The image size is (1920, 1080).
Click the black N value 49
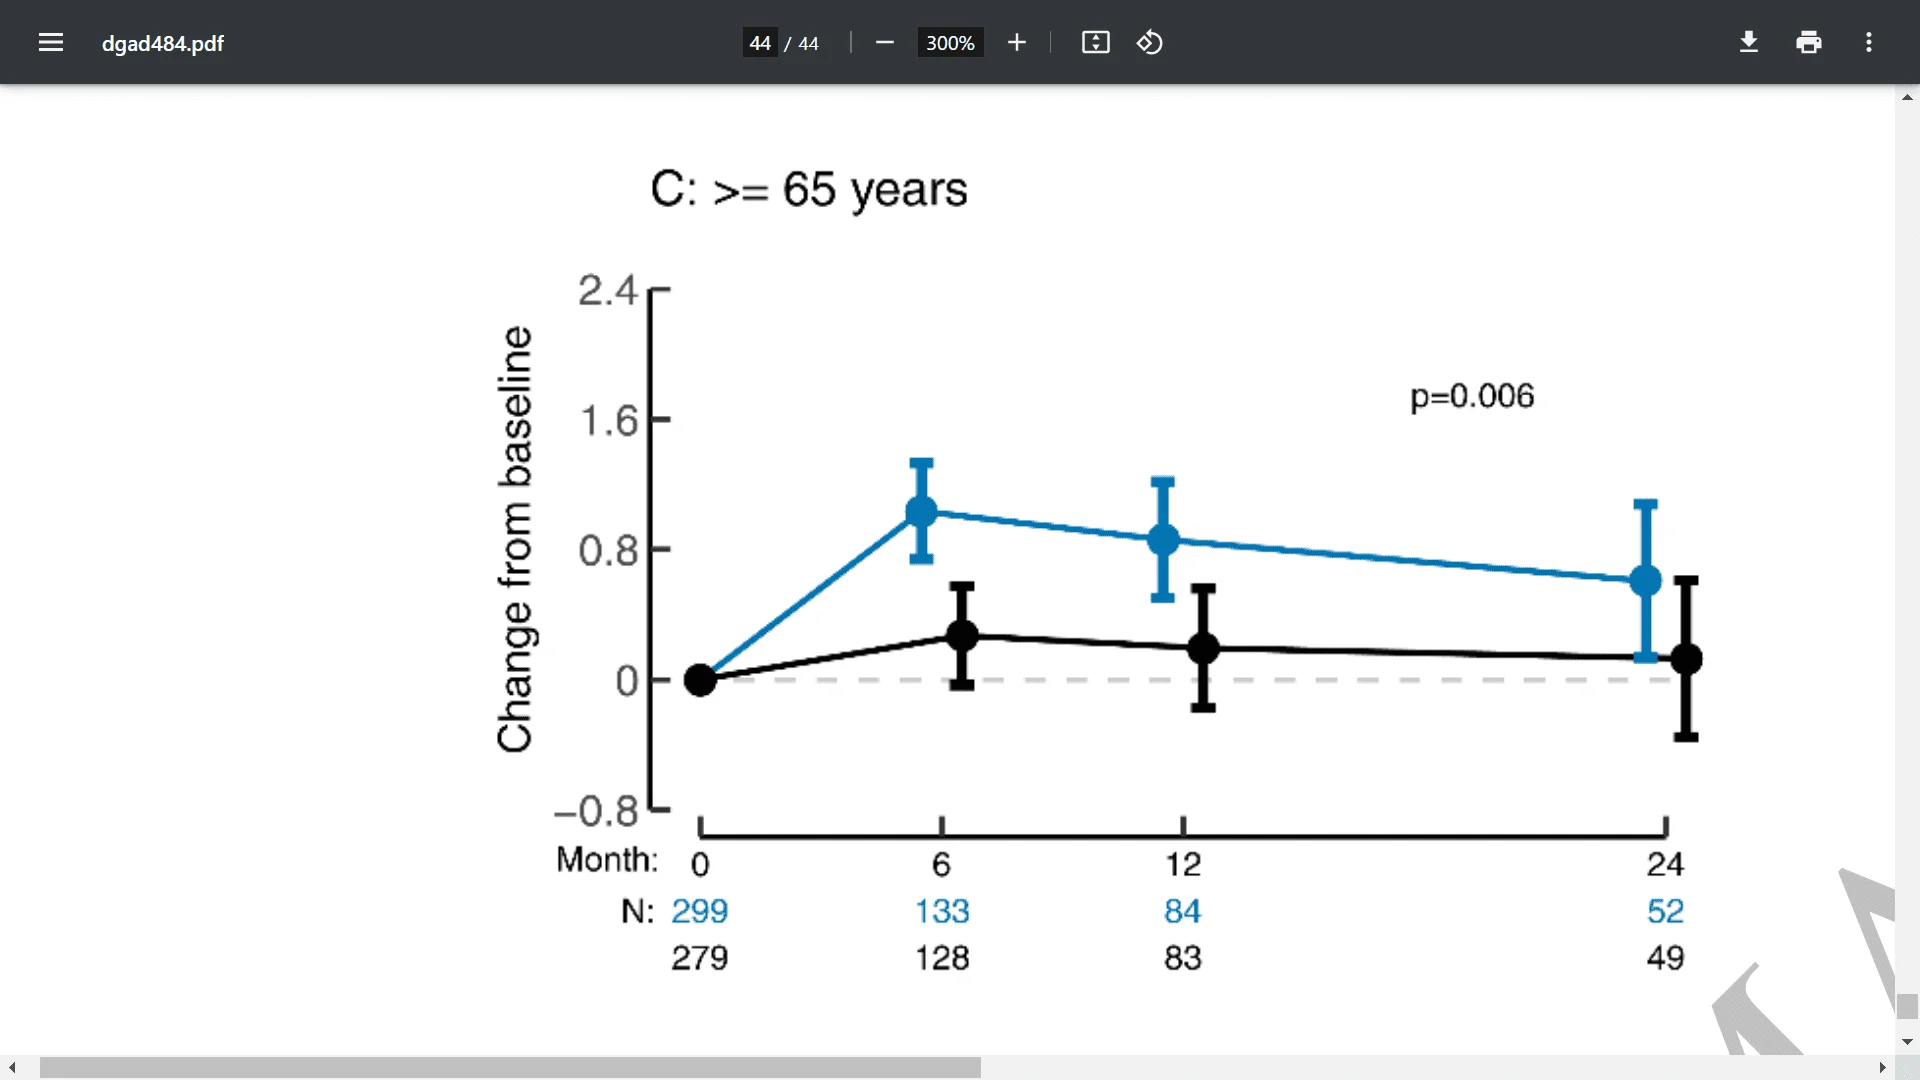1666,958
